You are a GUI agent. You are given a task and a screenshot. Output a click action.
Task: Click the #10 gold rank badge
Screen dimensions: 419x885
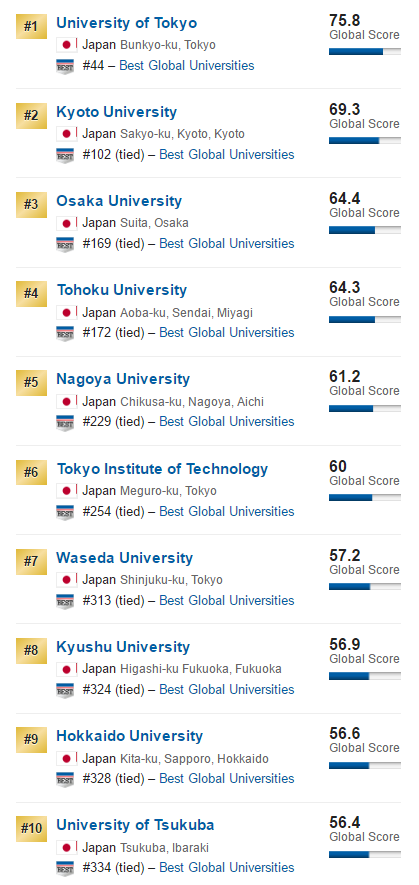[x=31, y=829]
